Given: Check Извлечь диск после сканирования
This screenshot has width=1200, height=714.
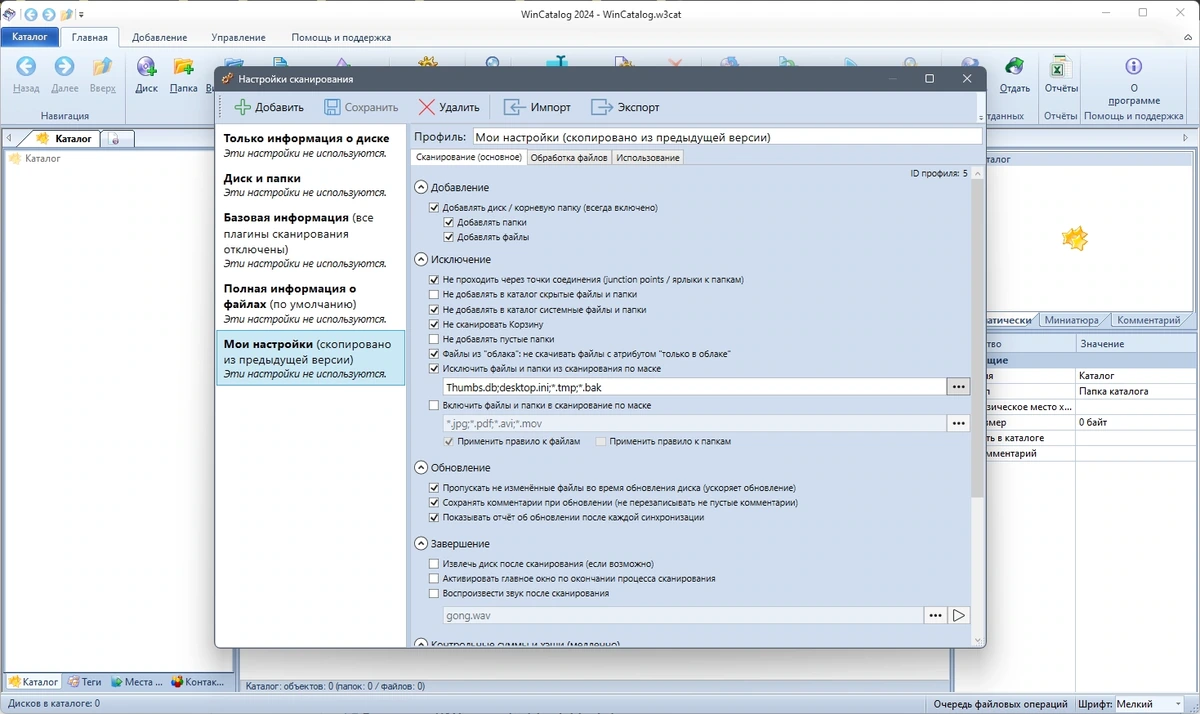Looking at the screenshot, I should tap(433, 564).
